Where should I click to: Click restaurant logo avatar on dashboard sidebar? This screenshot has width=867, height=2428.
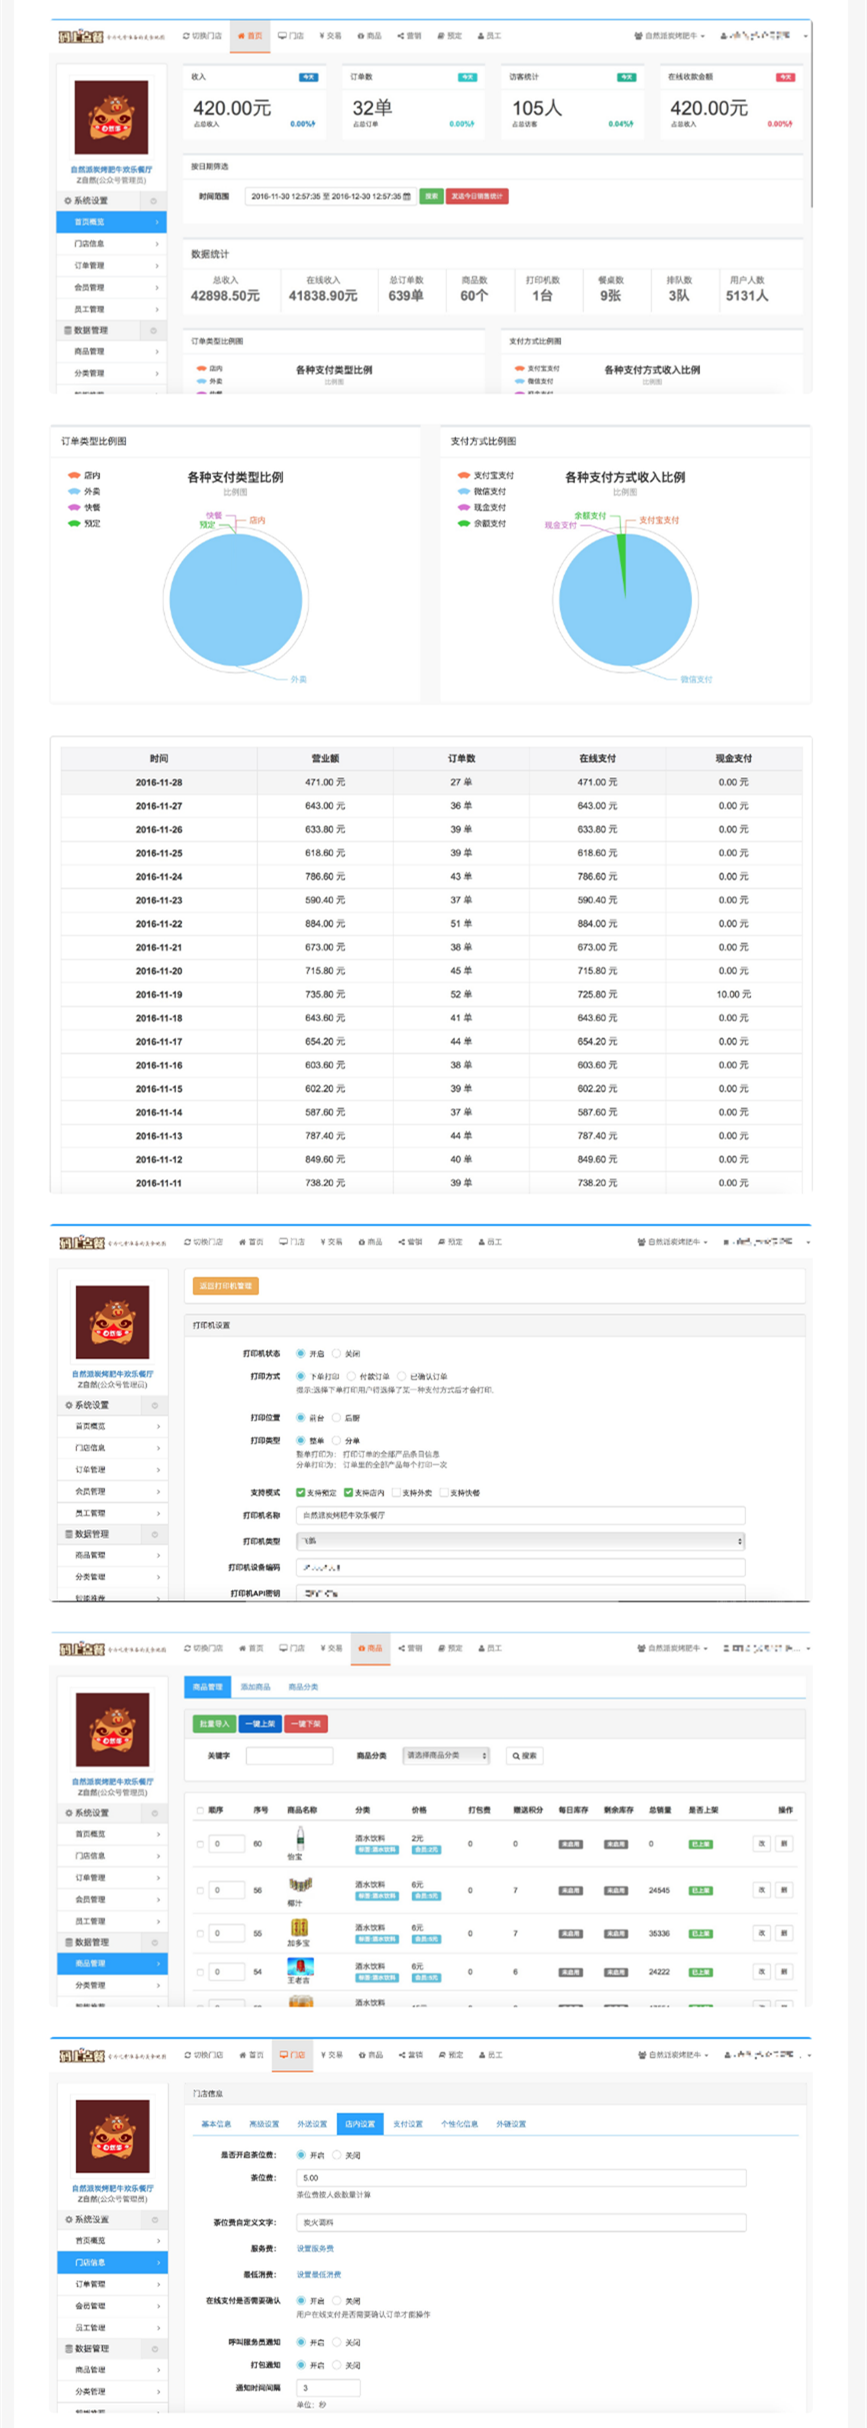(111, 117)
